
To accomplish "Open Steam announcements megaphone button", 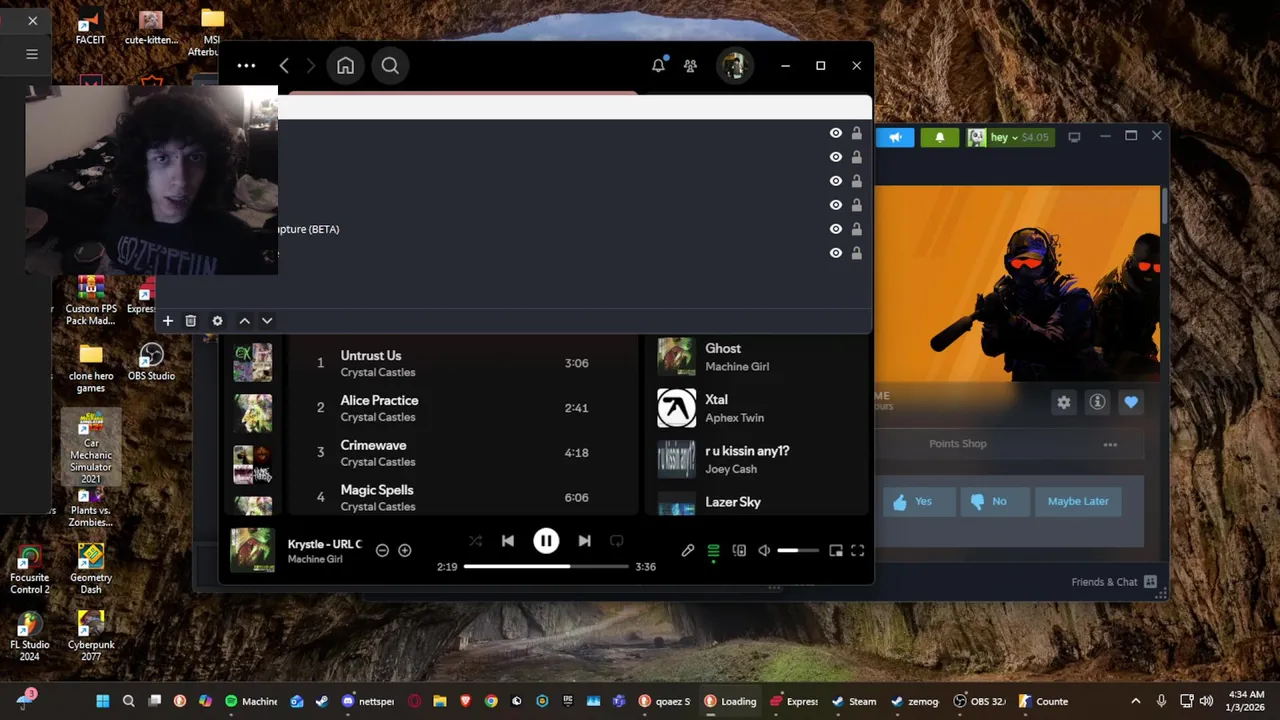I will 895,137.
